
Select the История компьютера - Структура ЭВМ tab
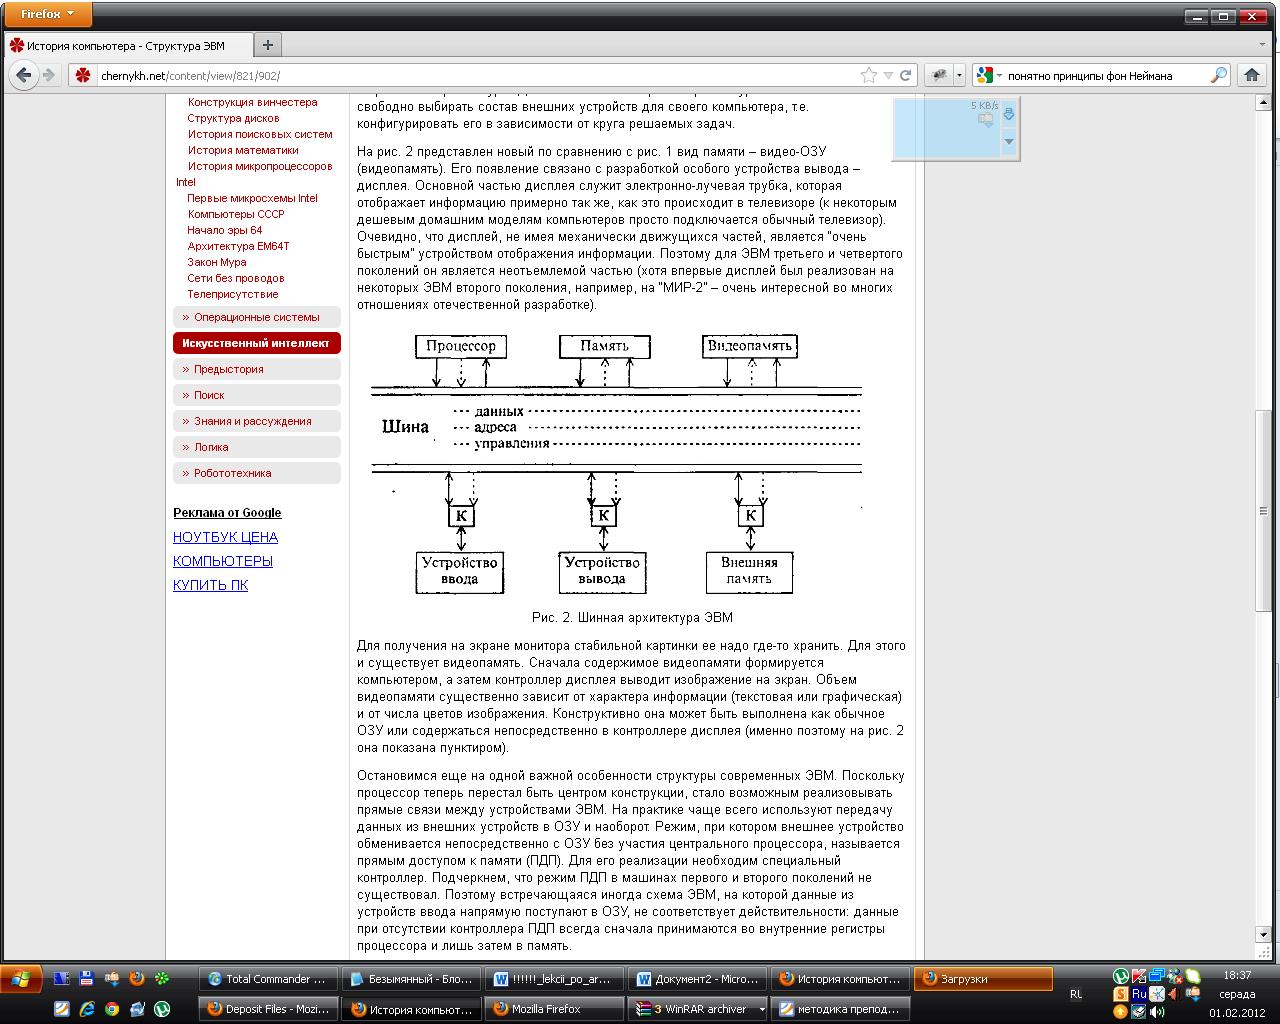point(127,45)
